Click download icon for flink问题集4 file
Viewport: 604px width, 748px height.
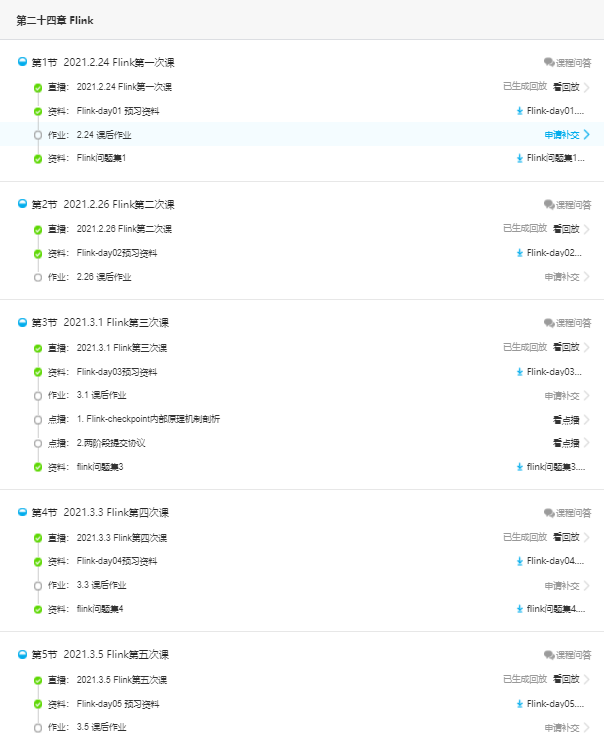coord(520,609)
